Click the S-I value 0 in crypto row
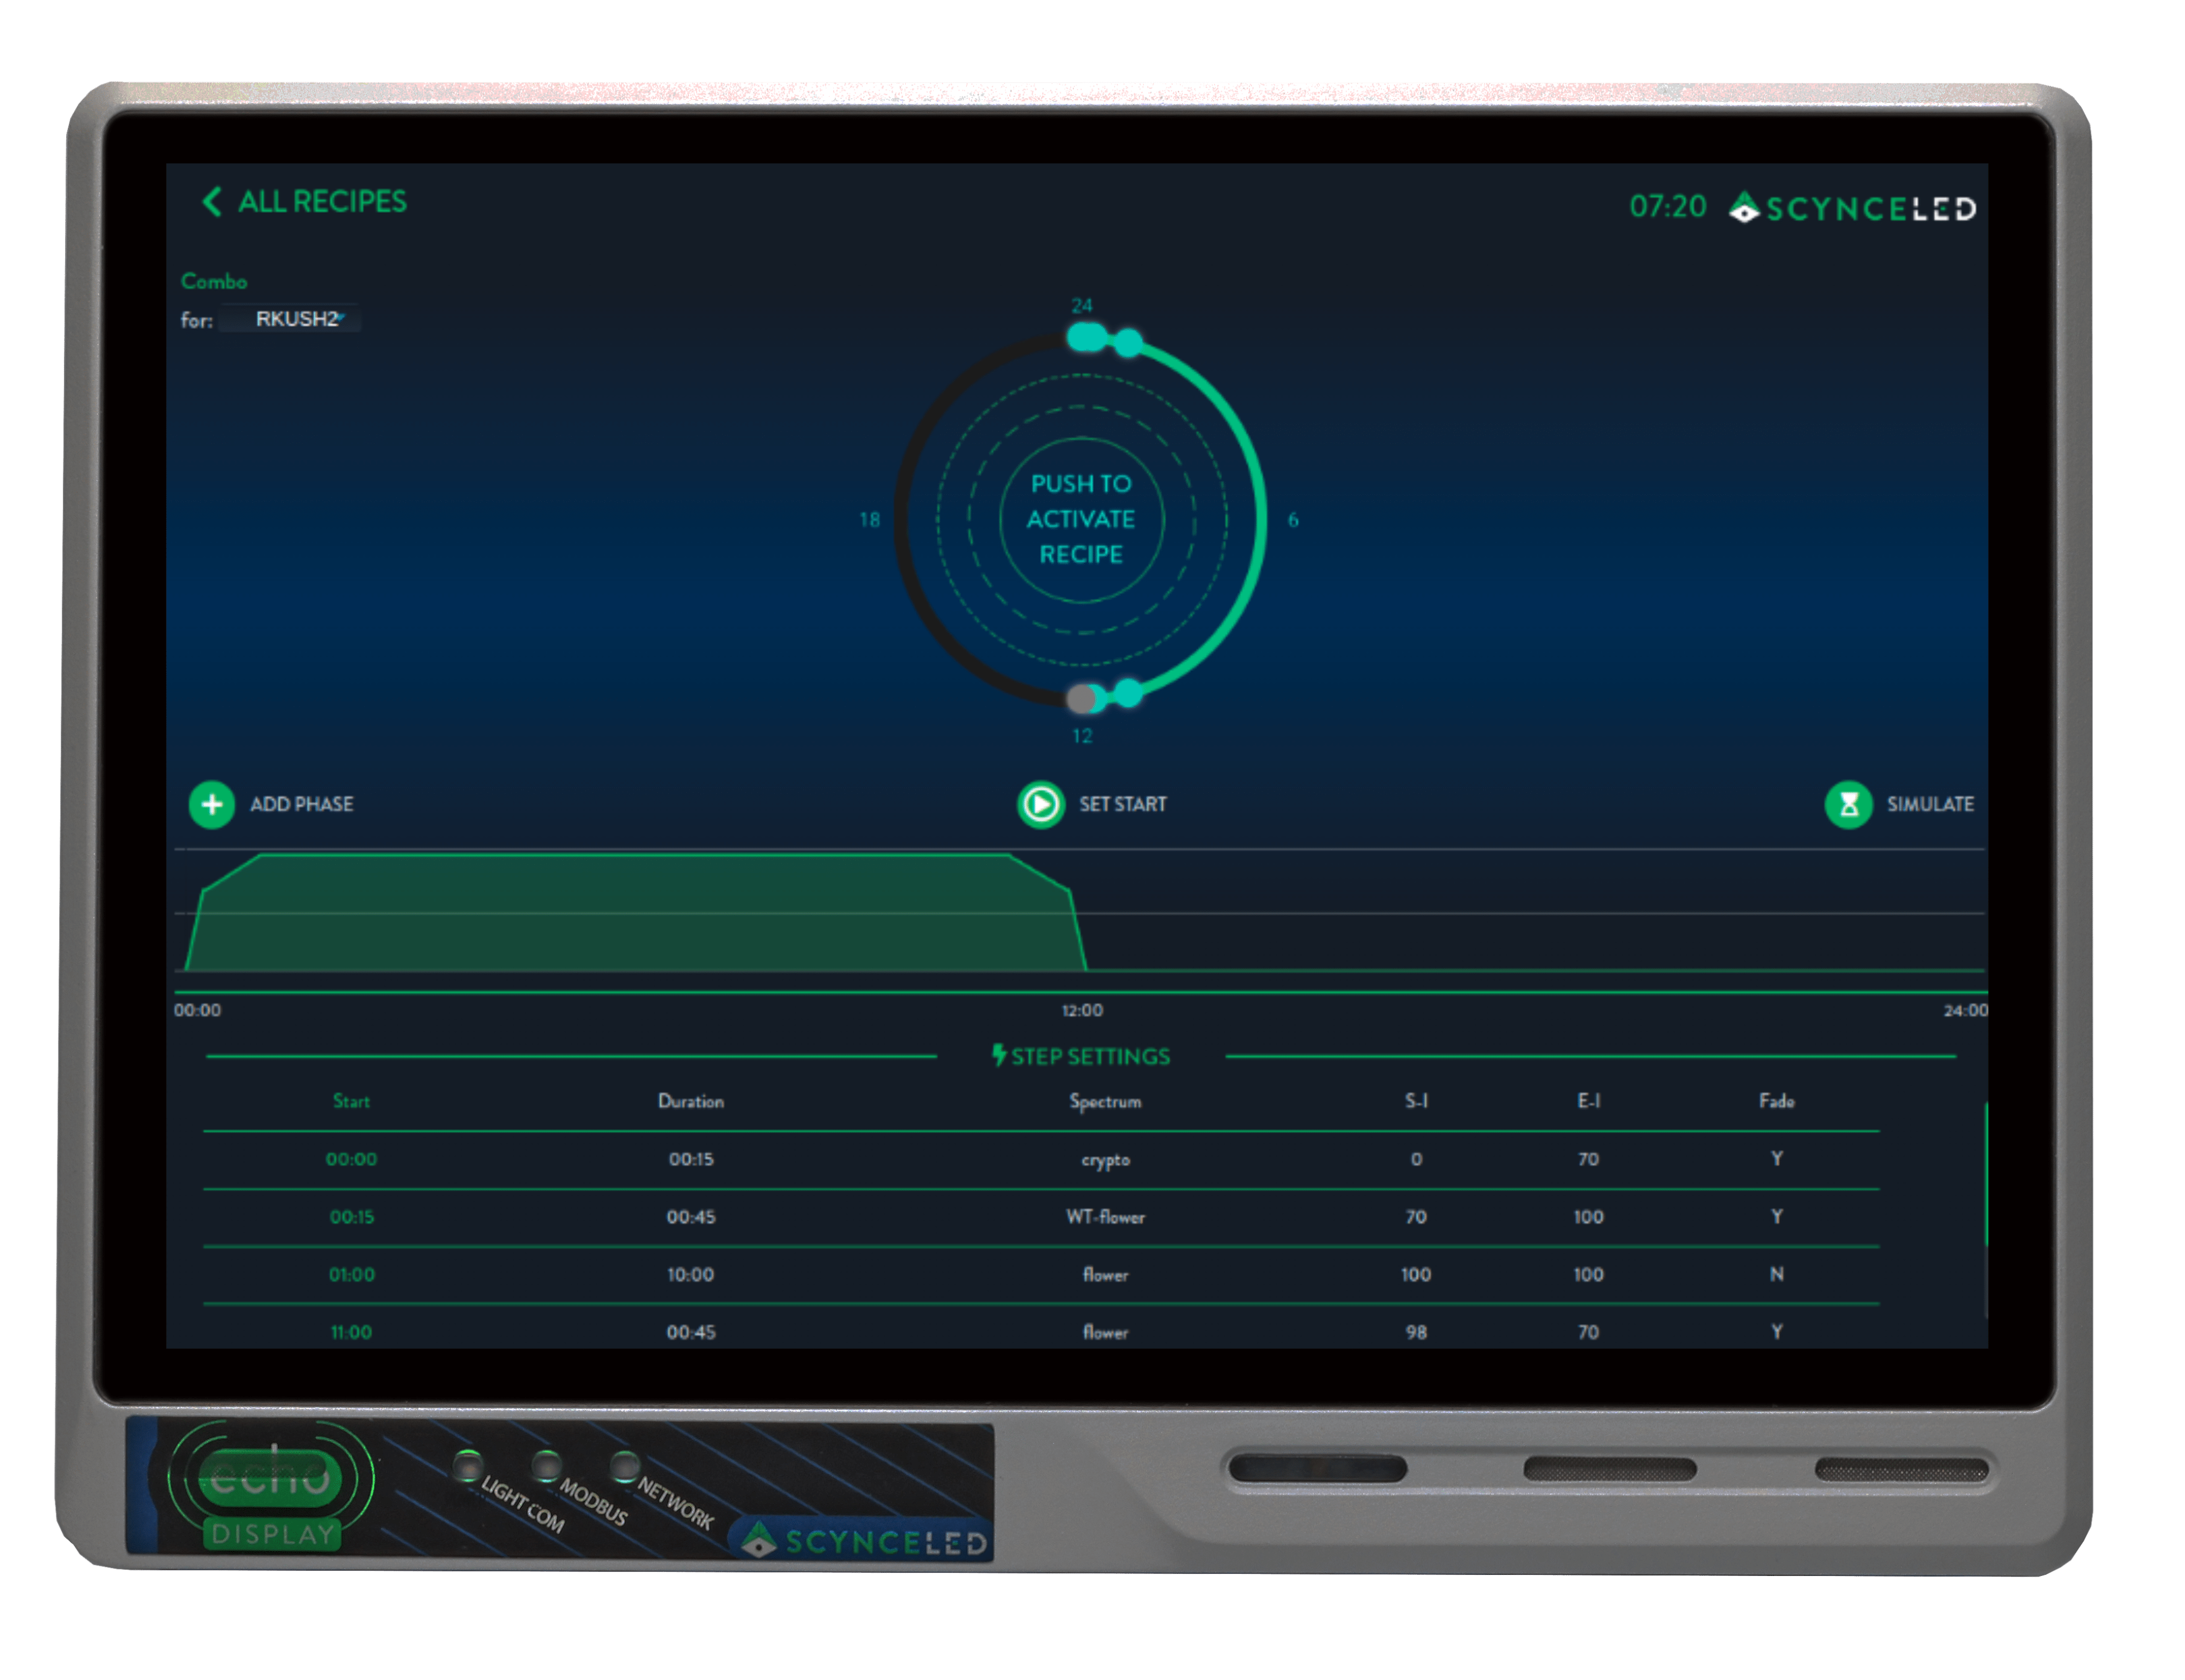Screen dimensions: 2185x1680 coord(1416,1159)
